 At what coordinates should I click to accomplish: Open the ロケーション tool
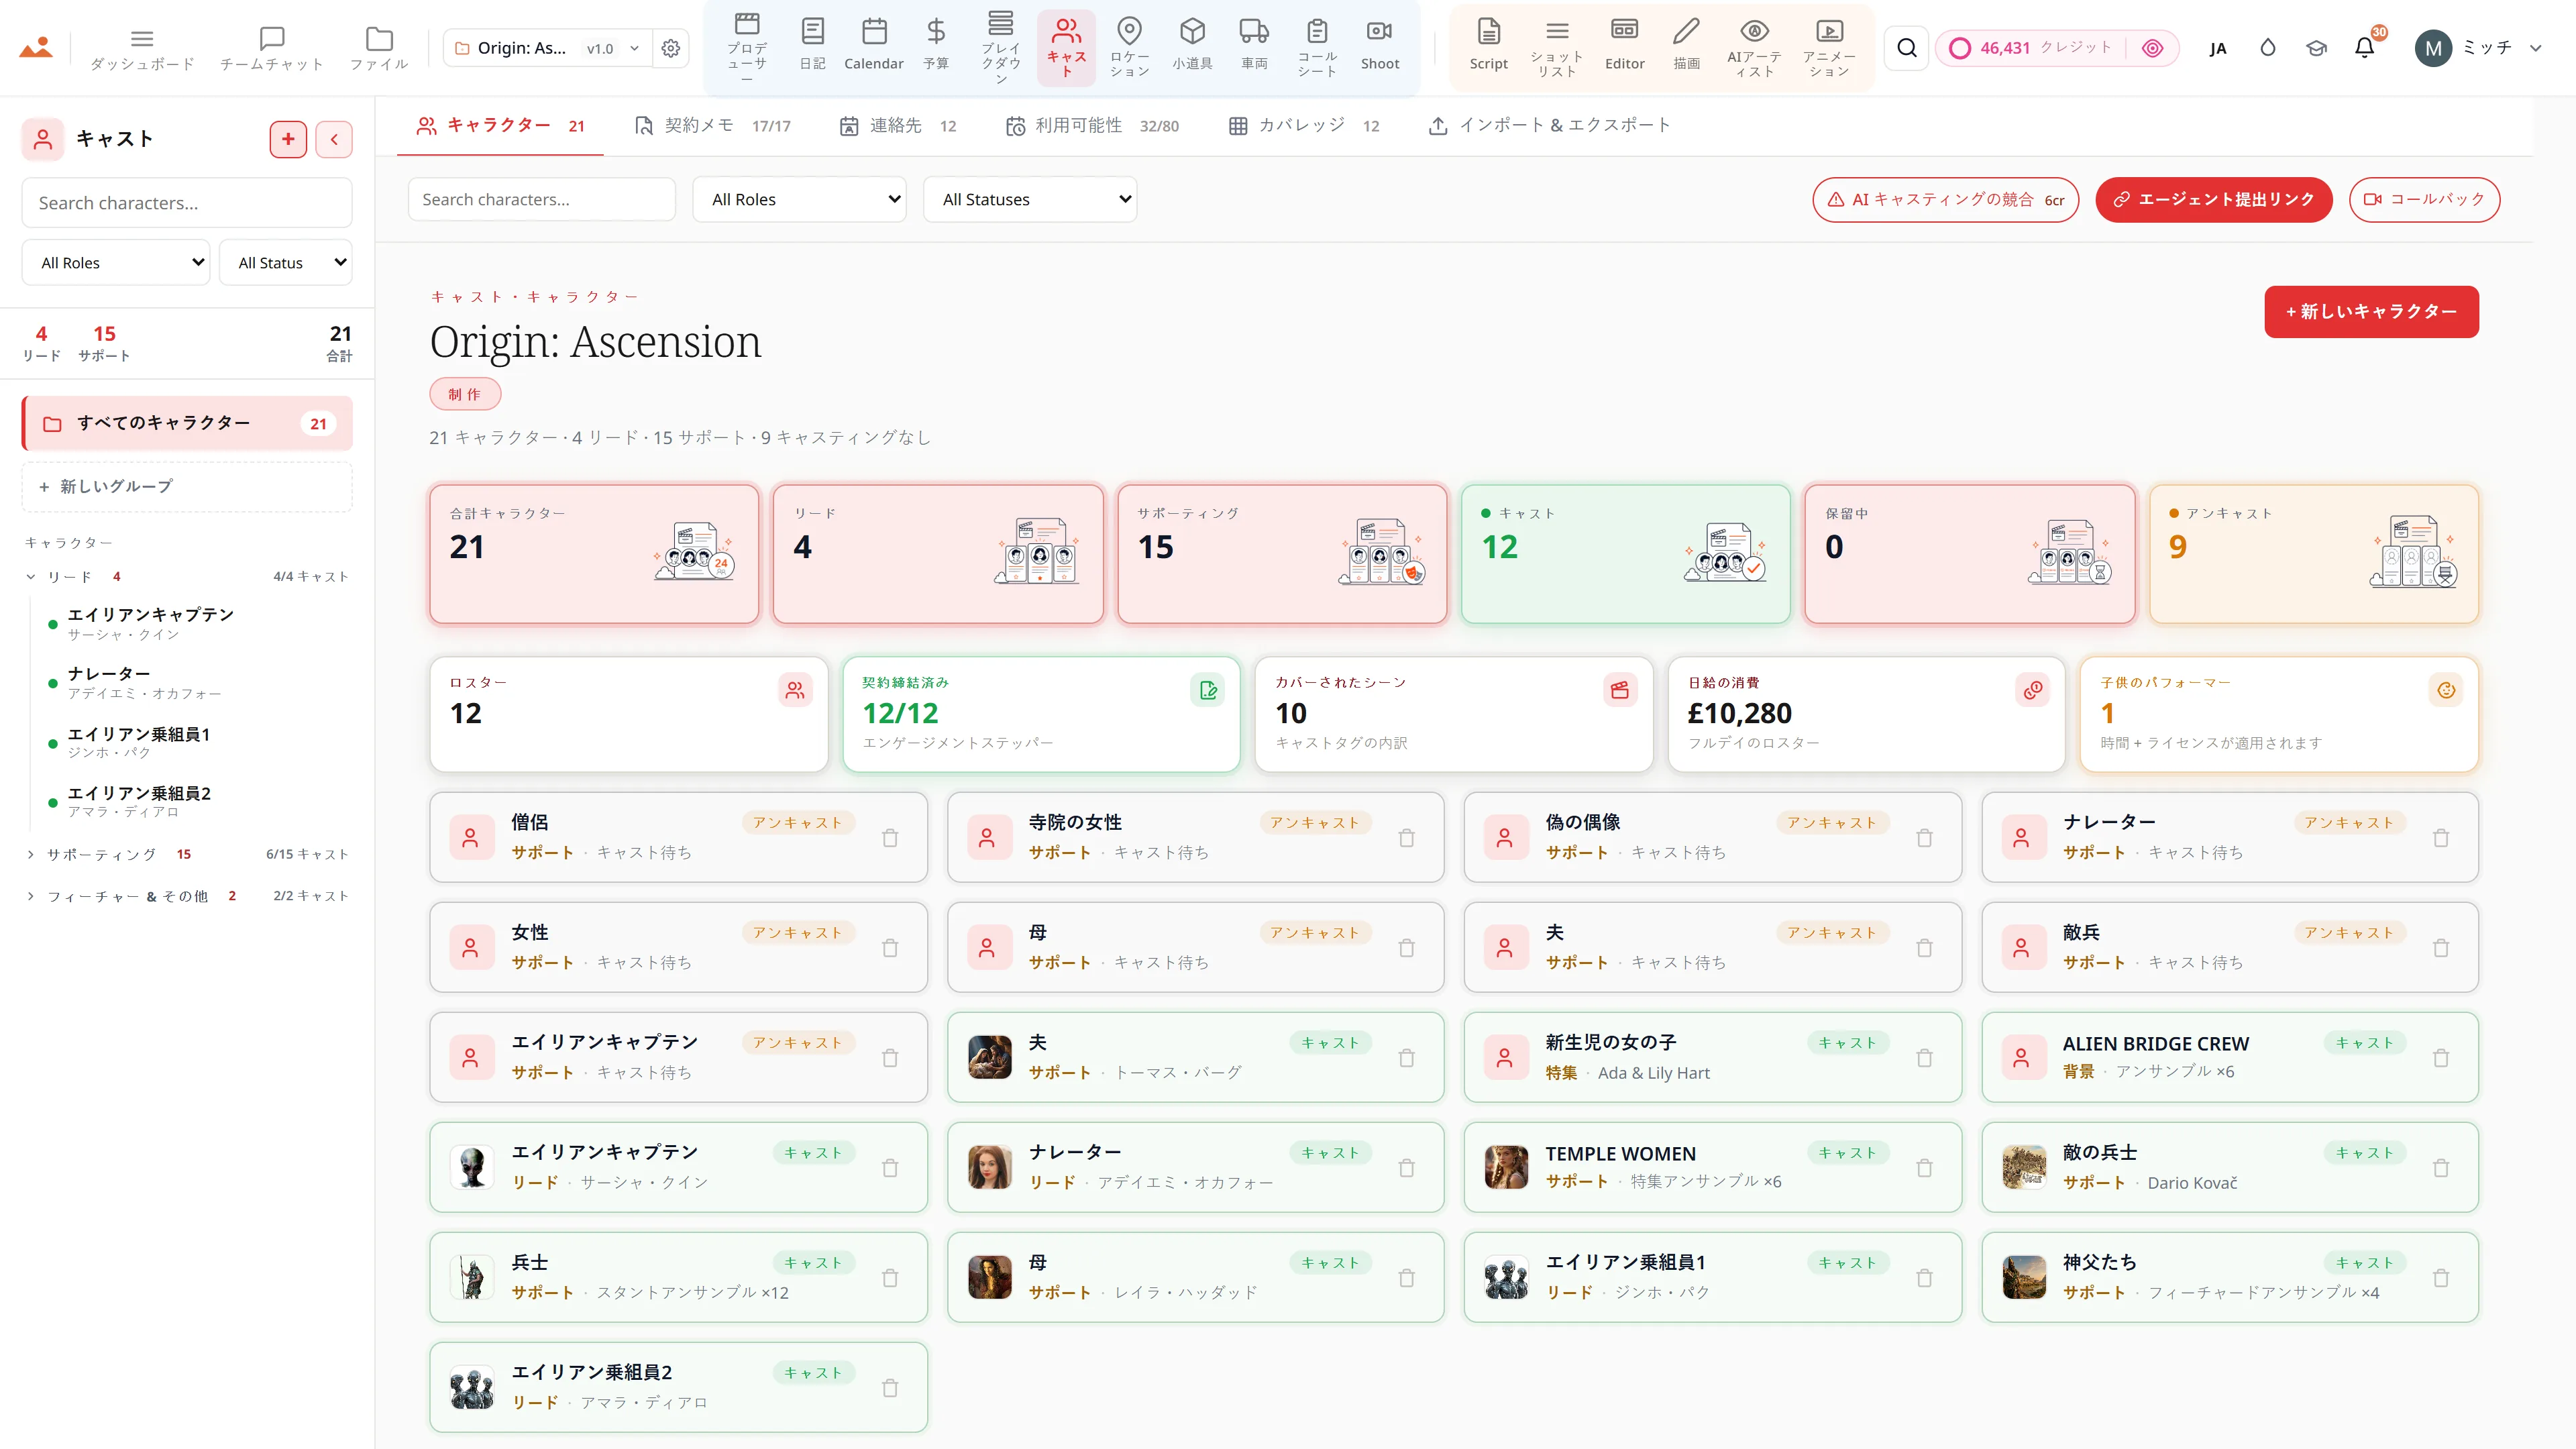[x=1130, y=47]
